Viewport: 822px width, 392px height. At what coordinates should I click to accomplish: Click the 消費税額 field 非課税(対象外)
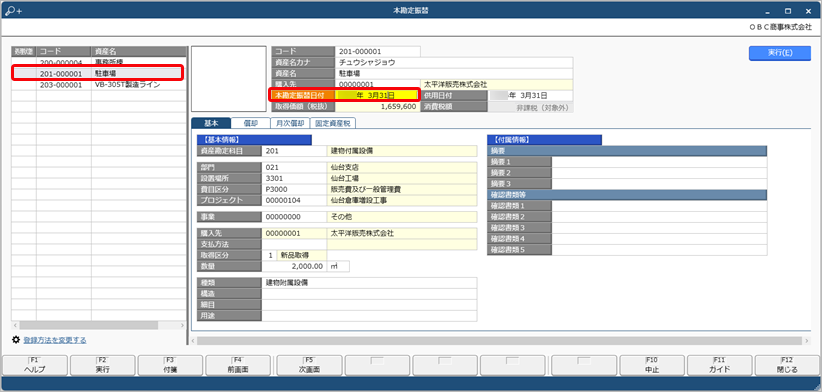click(530, 107)
